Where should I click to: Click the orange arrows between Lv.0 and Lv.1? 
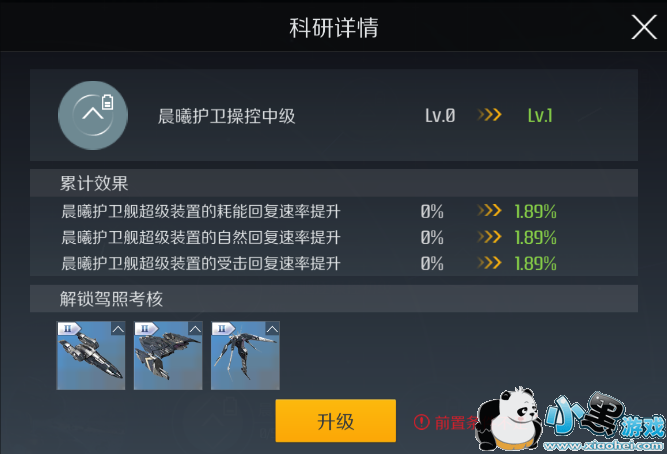tap(489, 115)
